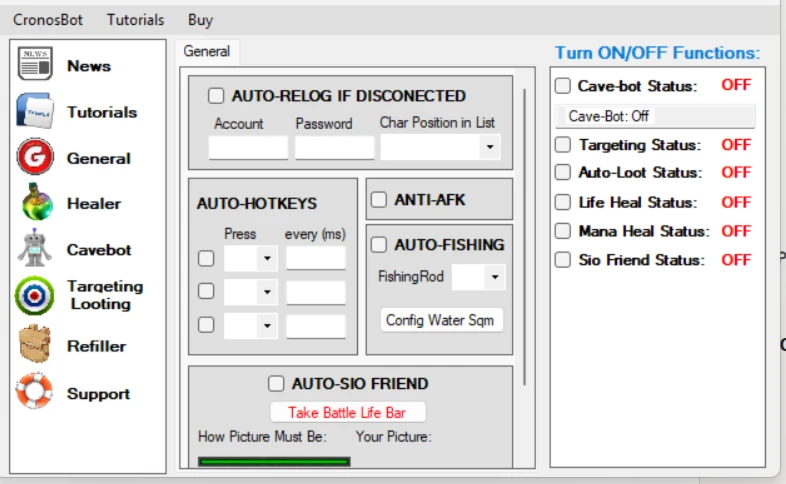Open Targeting Looting bullseye icon
The width and height of the screenshot is (786, 484).
[34, 296]
